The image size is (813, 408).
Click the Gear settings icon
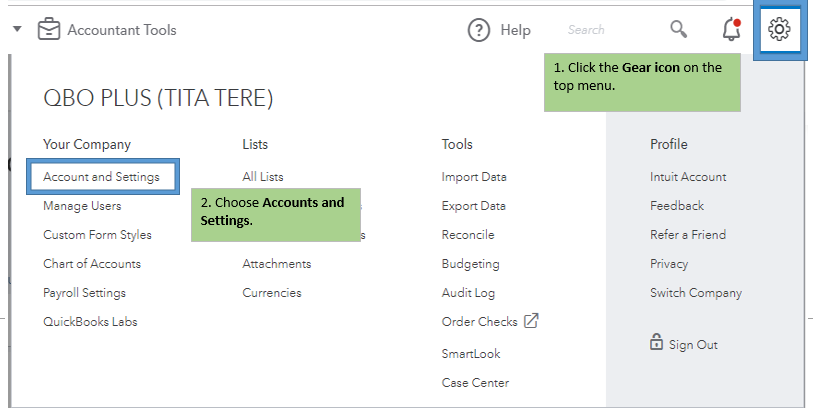(x=779, y=30)
